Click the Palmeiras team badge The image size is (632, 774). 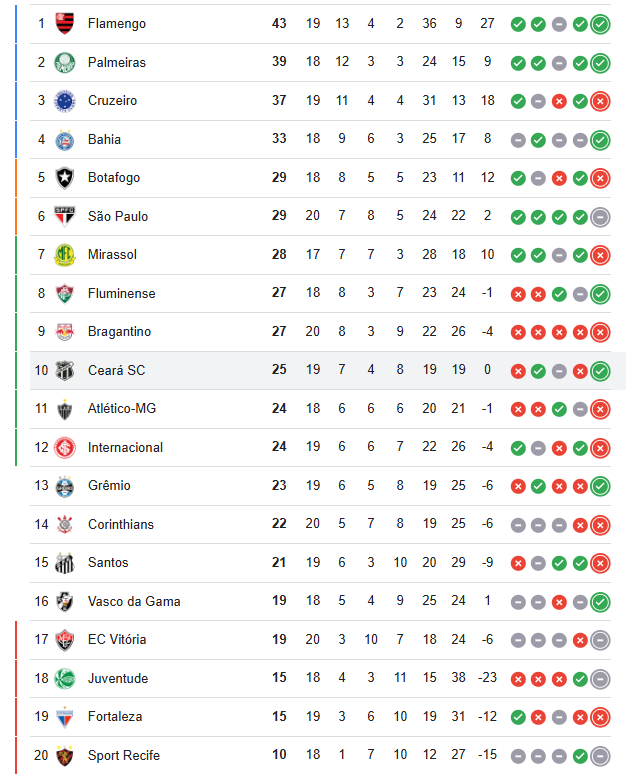[x=65, y=63]
